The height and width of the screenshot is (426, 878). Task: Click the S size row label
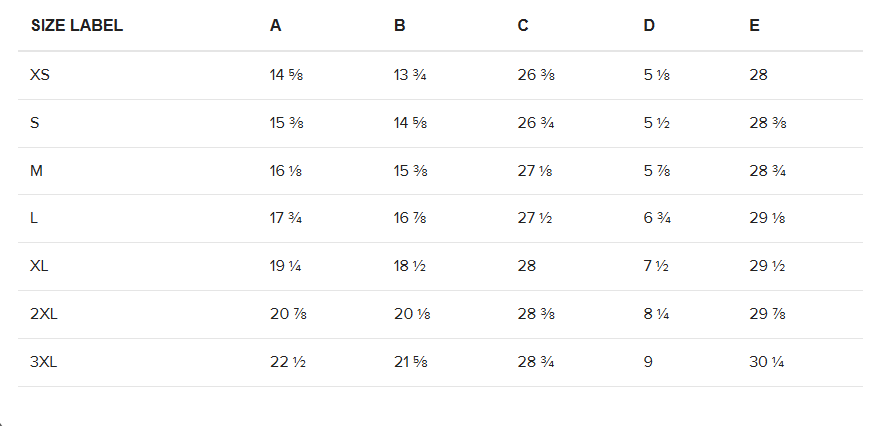click(35, 123)
